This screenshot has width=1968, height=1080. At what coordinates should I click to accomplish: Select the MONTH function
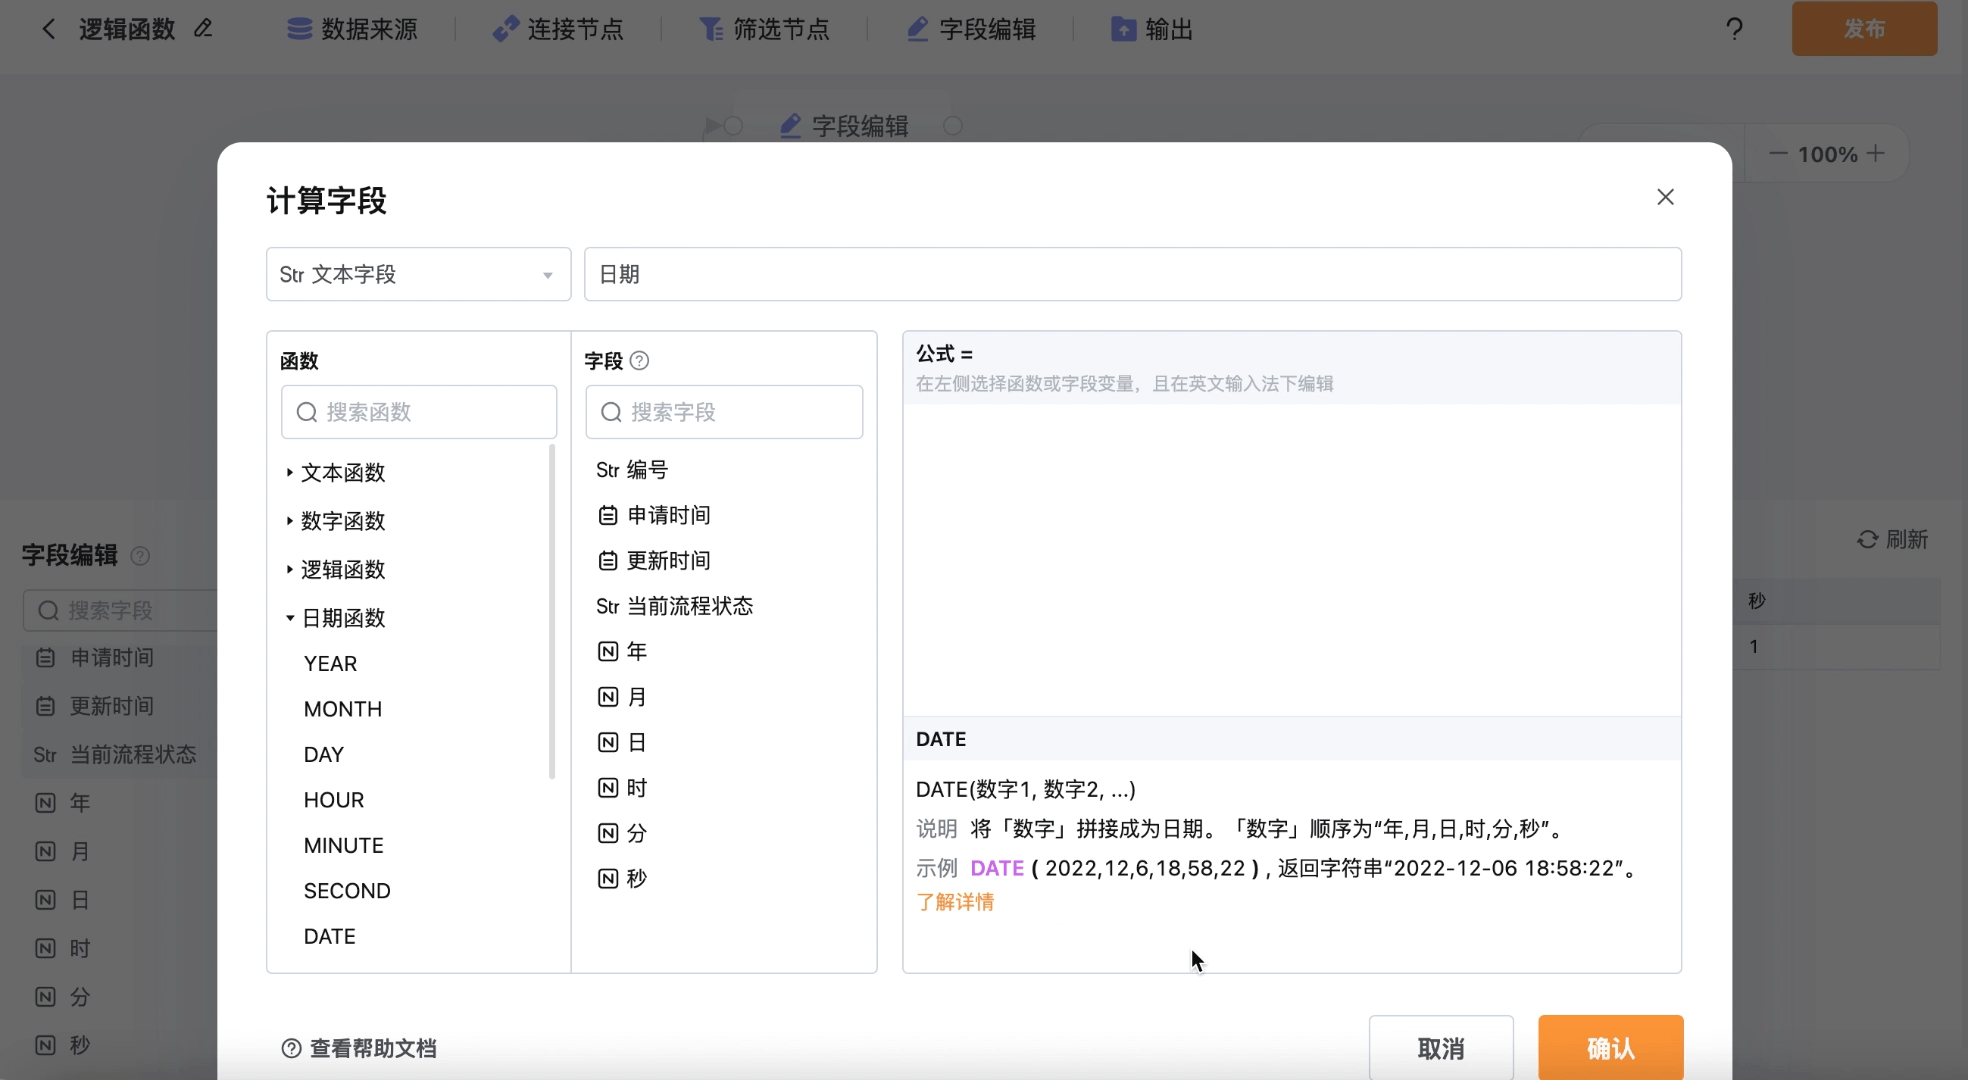point(342,709)
